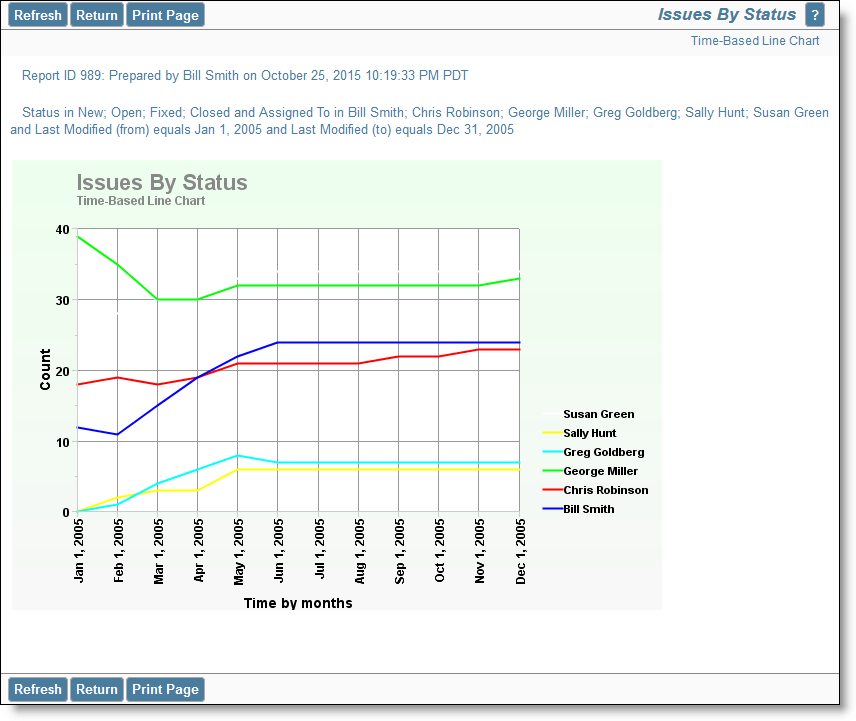Screen dimensions: 856x721
Task: Open help via the question mark icon
Action: coord(815,15)
